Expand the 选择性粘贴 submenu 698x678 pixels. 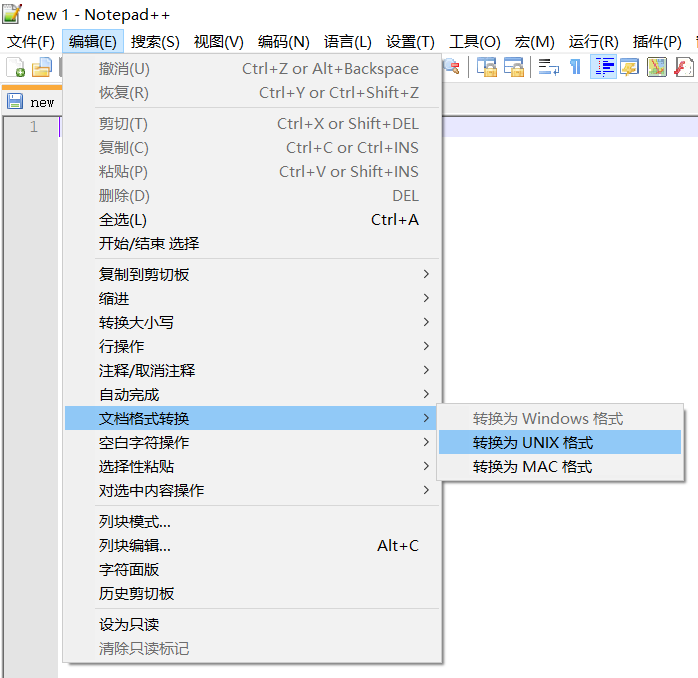pyautogui.click(x=253, y=467)
